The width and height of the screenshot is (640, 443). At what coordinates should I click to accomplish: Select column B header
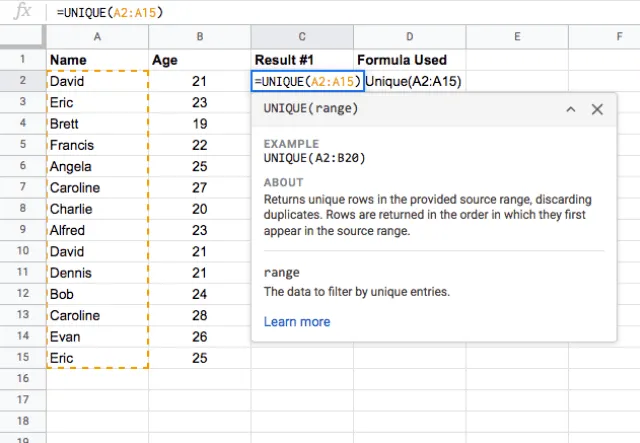tap(200, 37)
